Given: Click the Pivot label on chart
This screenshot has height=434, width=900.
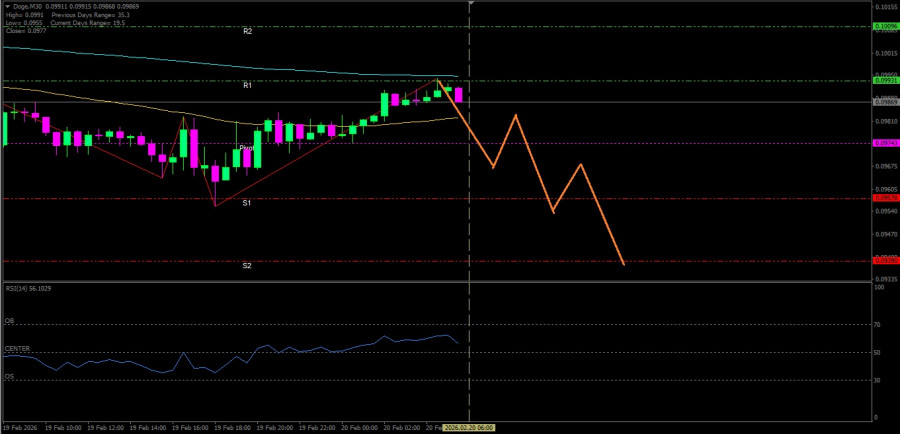Looking at the screenshot, I should (x=246, y=148).
